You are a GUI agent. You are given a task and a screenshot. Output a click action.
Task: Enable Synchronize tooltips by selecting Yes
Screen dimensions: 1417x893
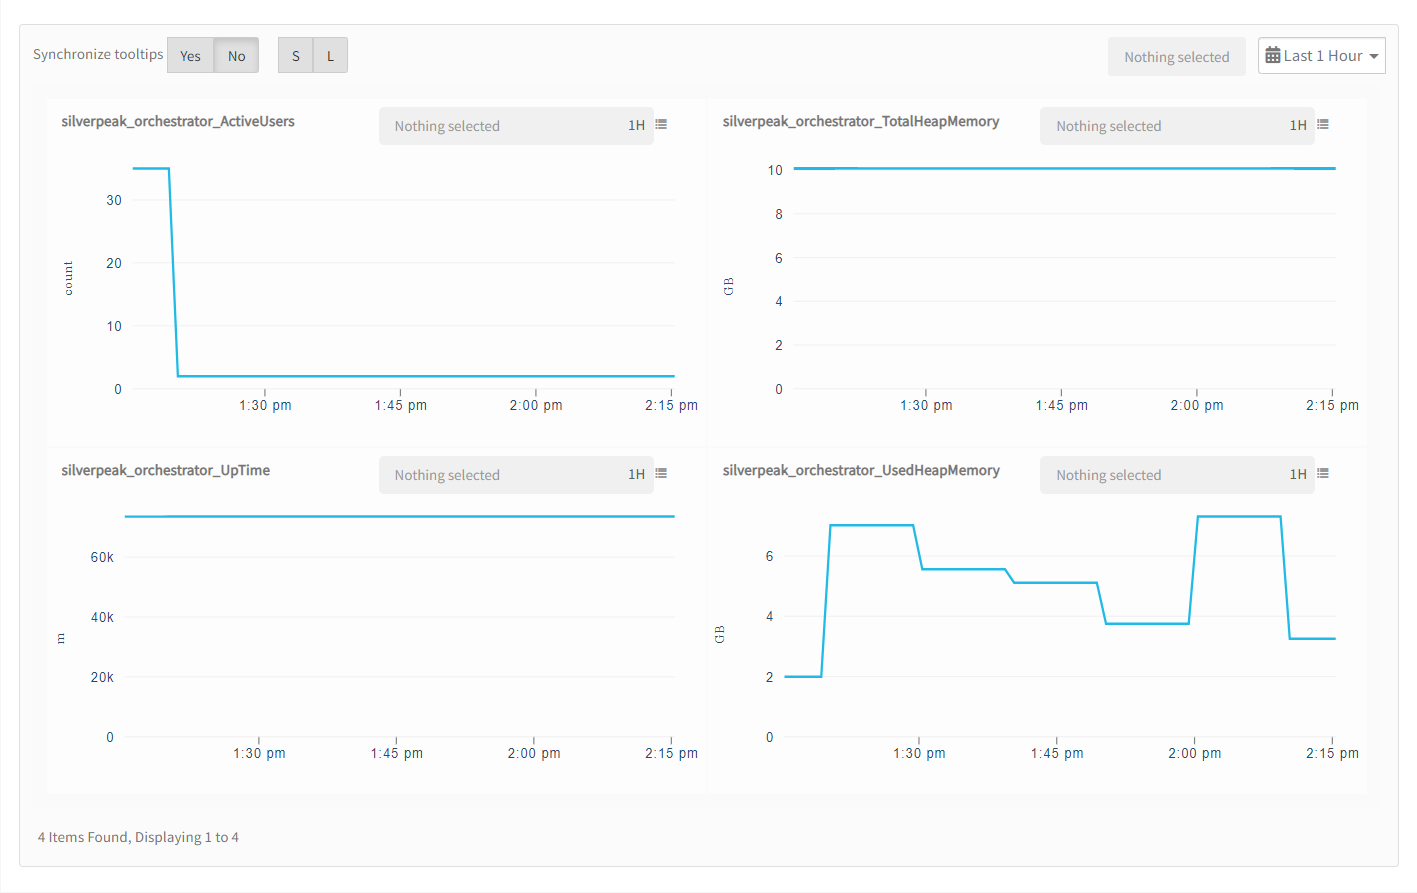(x=190, y=55)
